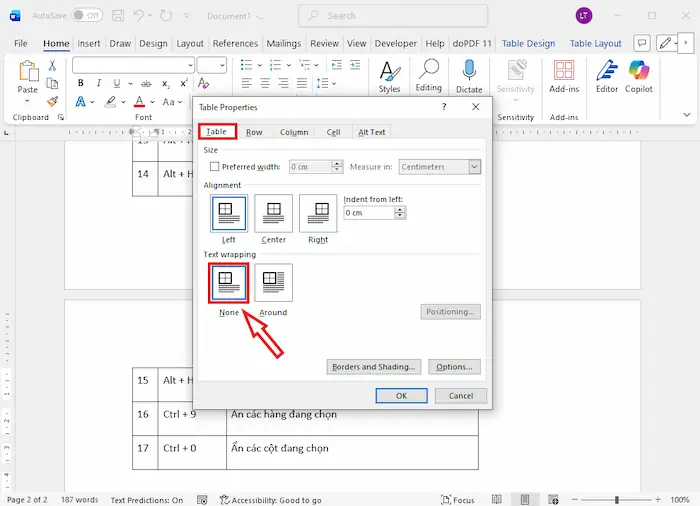
Task: Enable the Preferred width checkbox
Action: coord(215,167)
